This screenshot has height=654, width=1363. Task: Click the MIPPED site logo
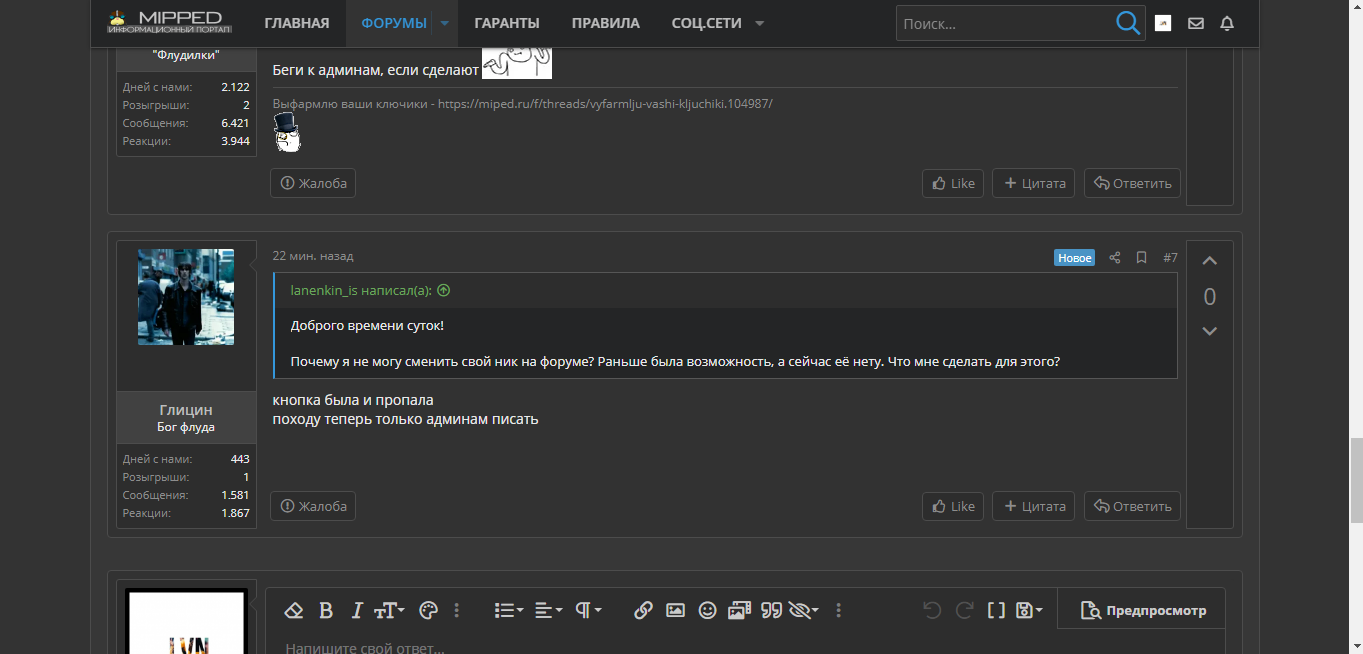click(x=169, y=21)
